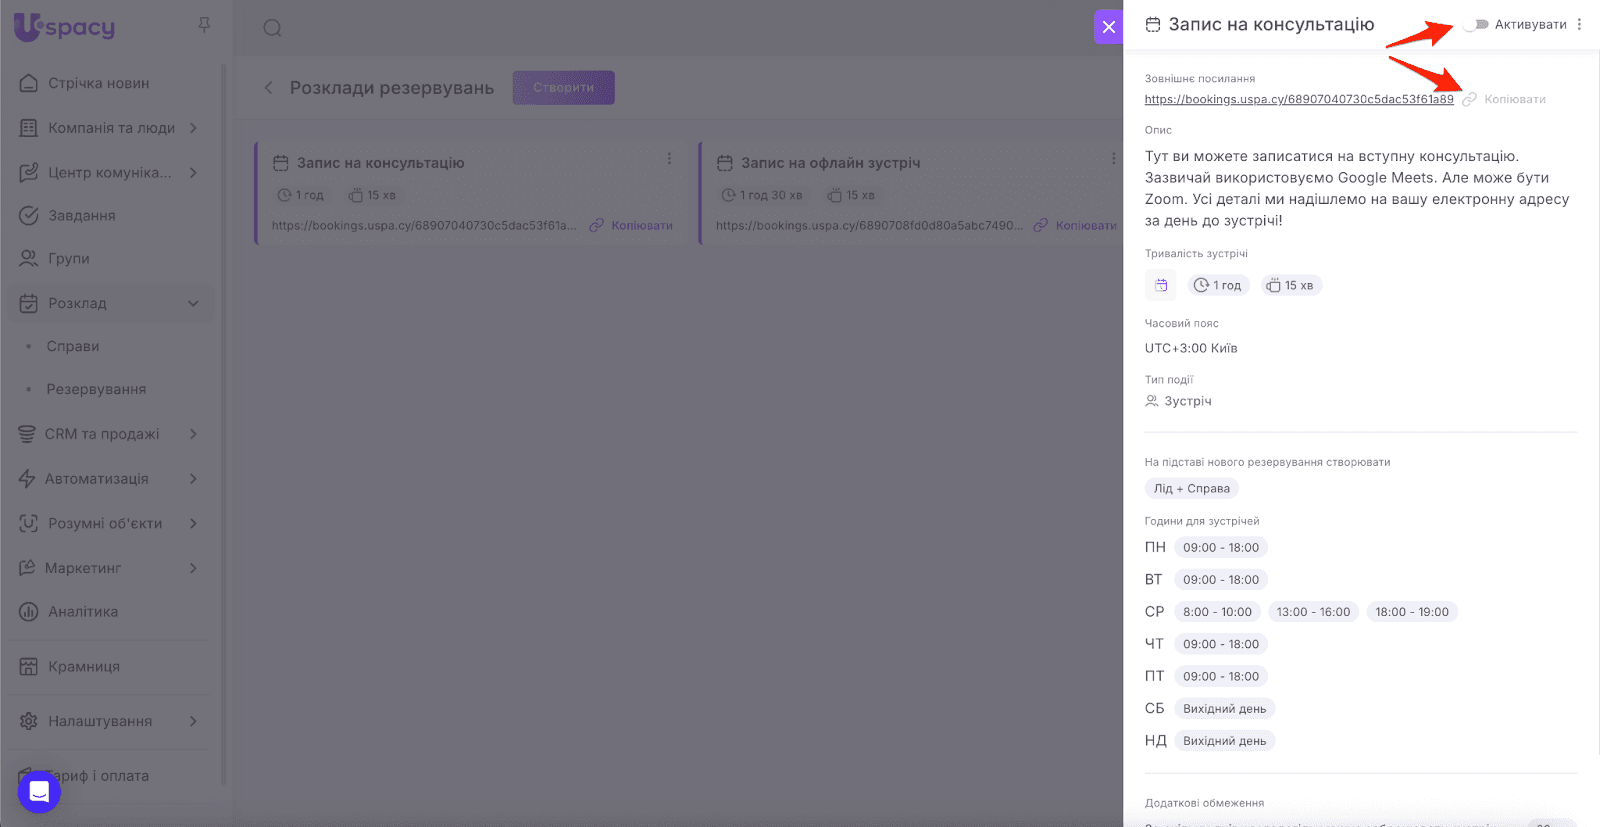Go back using the arrow beside Розклади резервувань
The width and height of the screenshot is (1600, 827).
click(268, 88)
